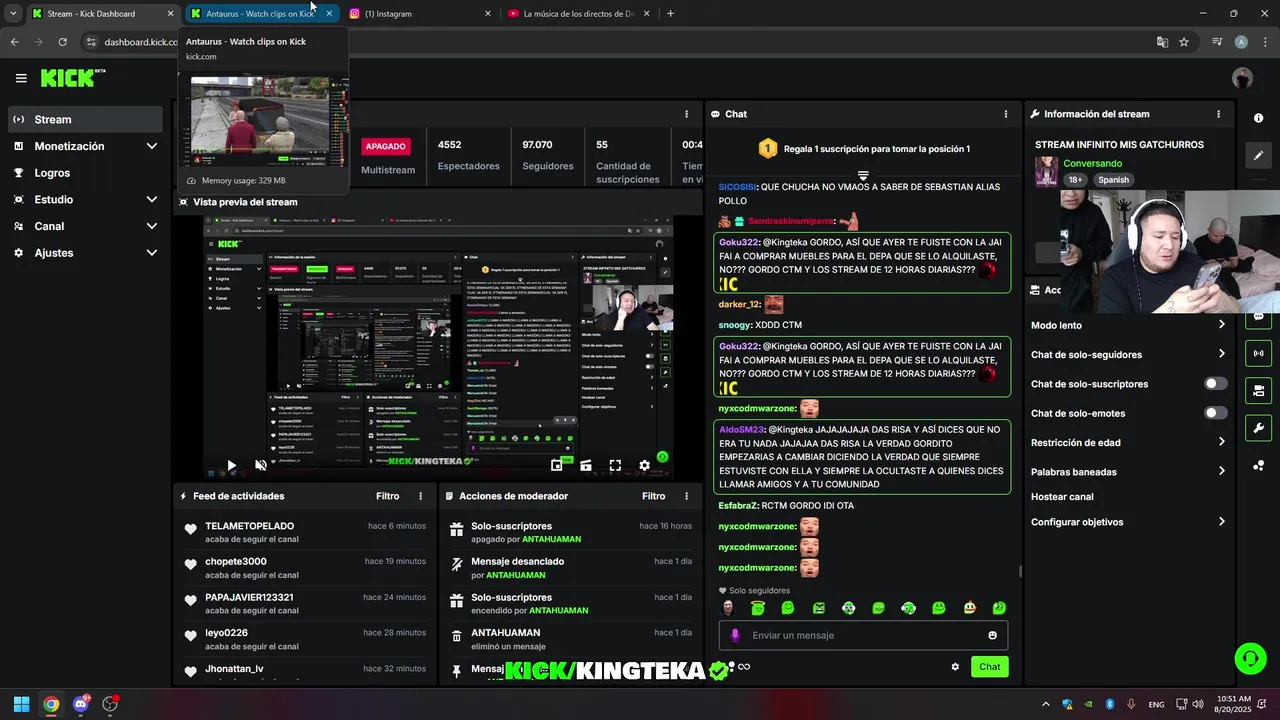Open Filtro in Acciones de moderador
Screen dimensions: 1280x720
653,496
